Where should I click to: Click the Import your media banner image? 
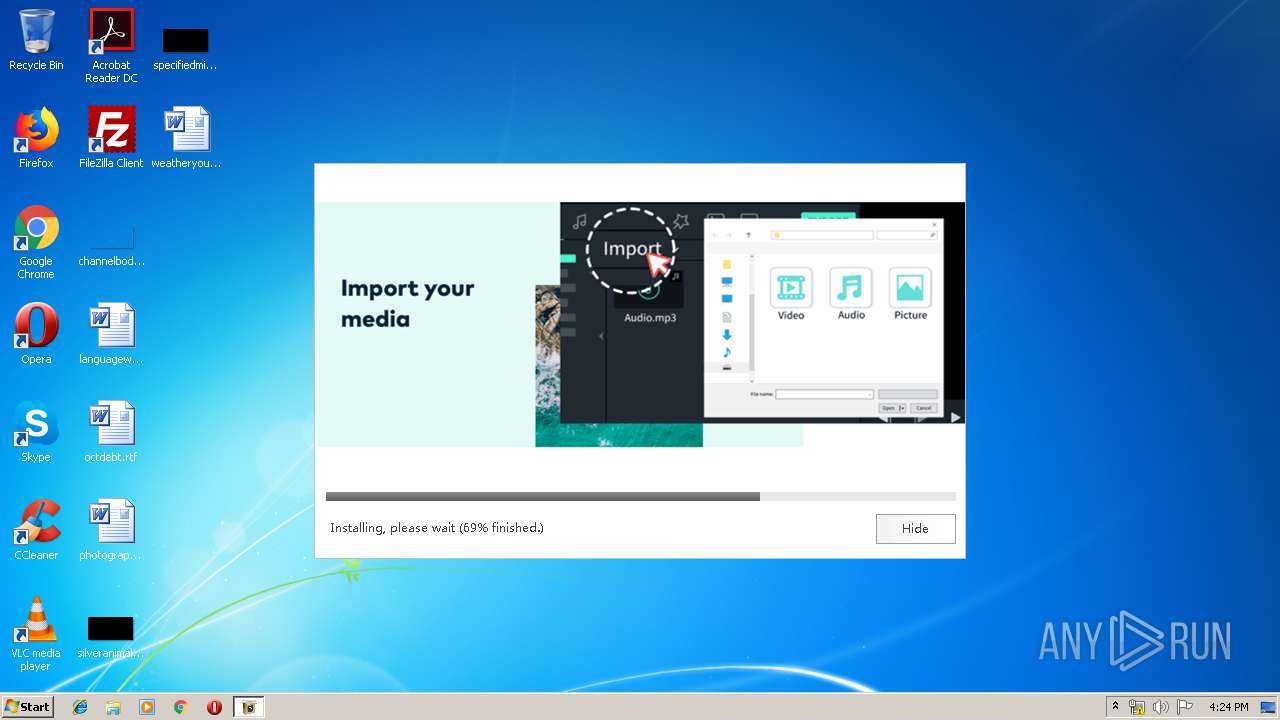coord(640,324)
